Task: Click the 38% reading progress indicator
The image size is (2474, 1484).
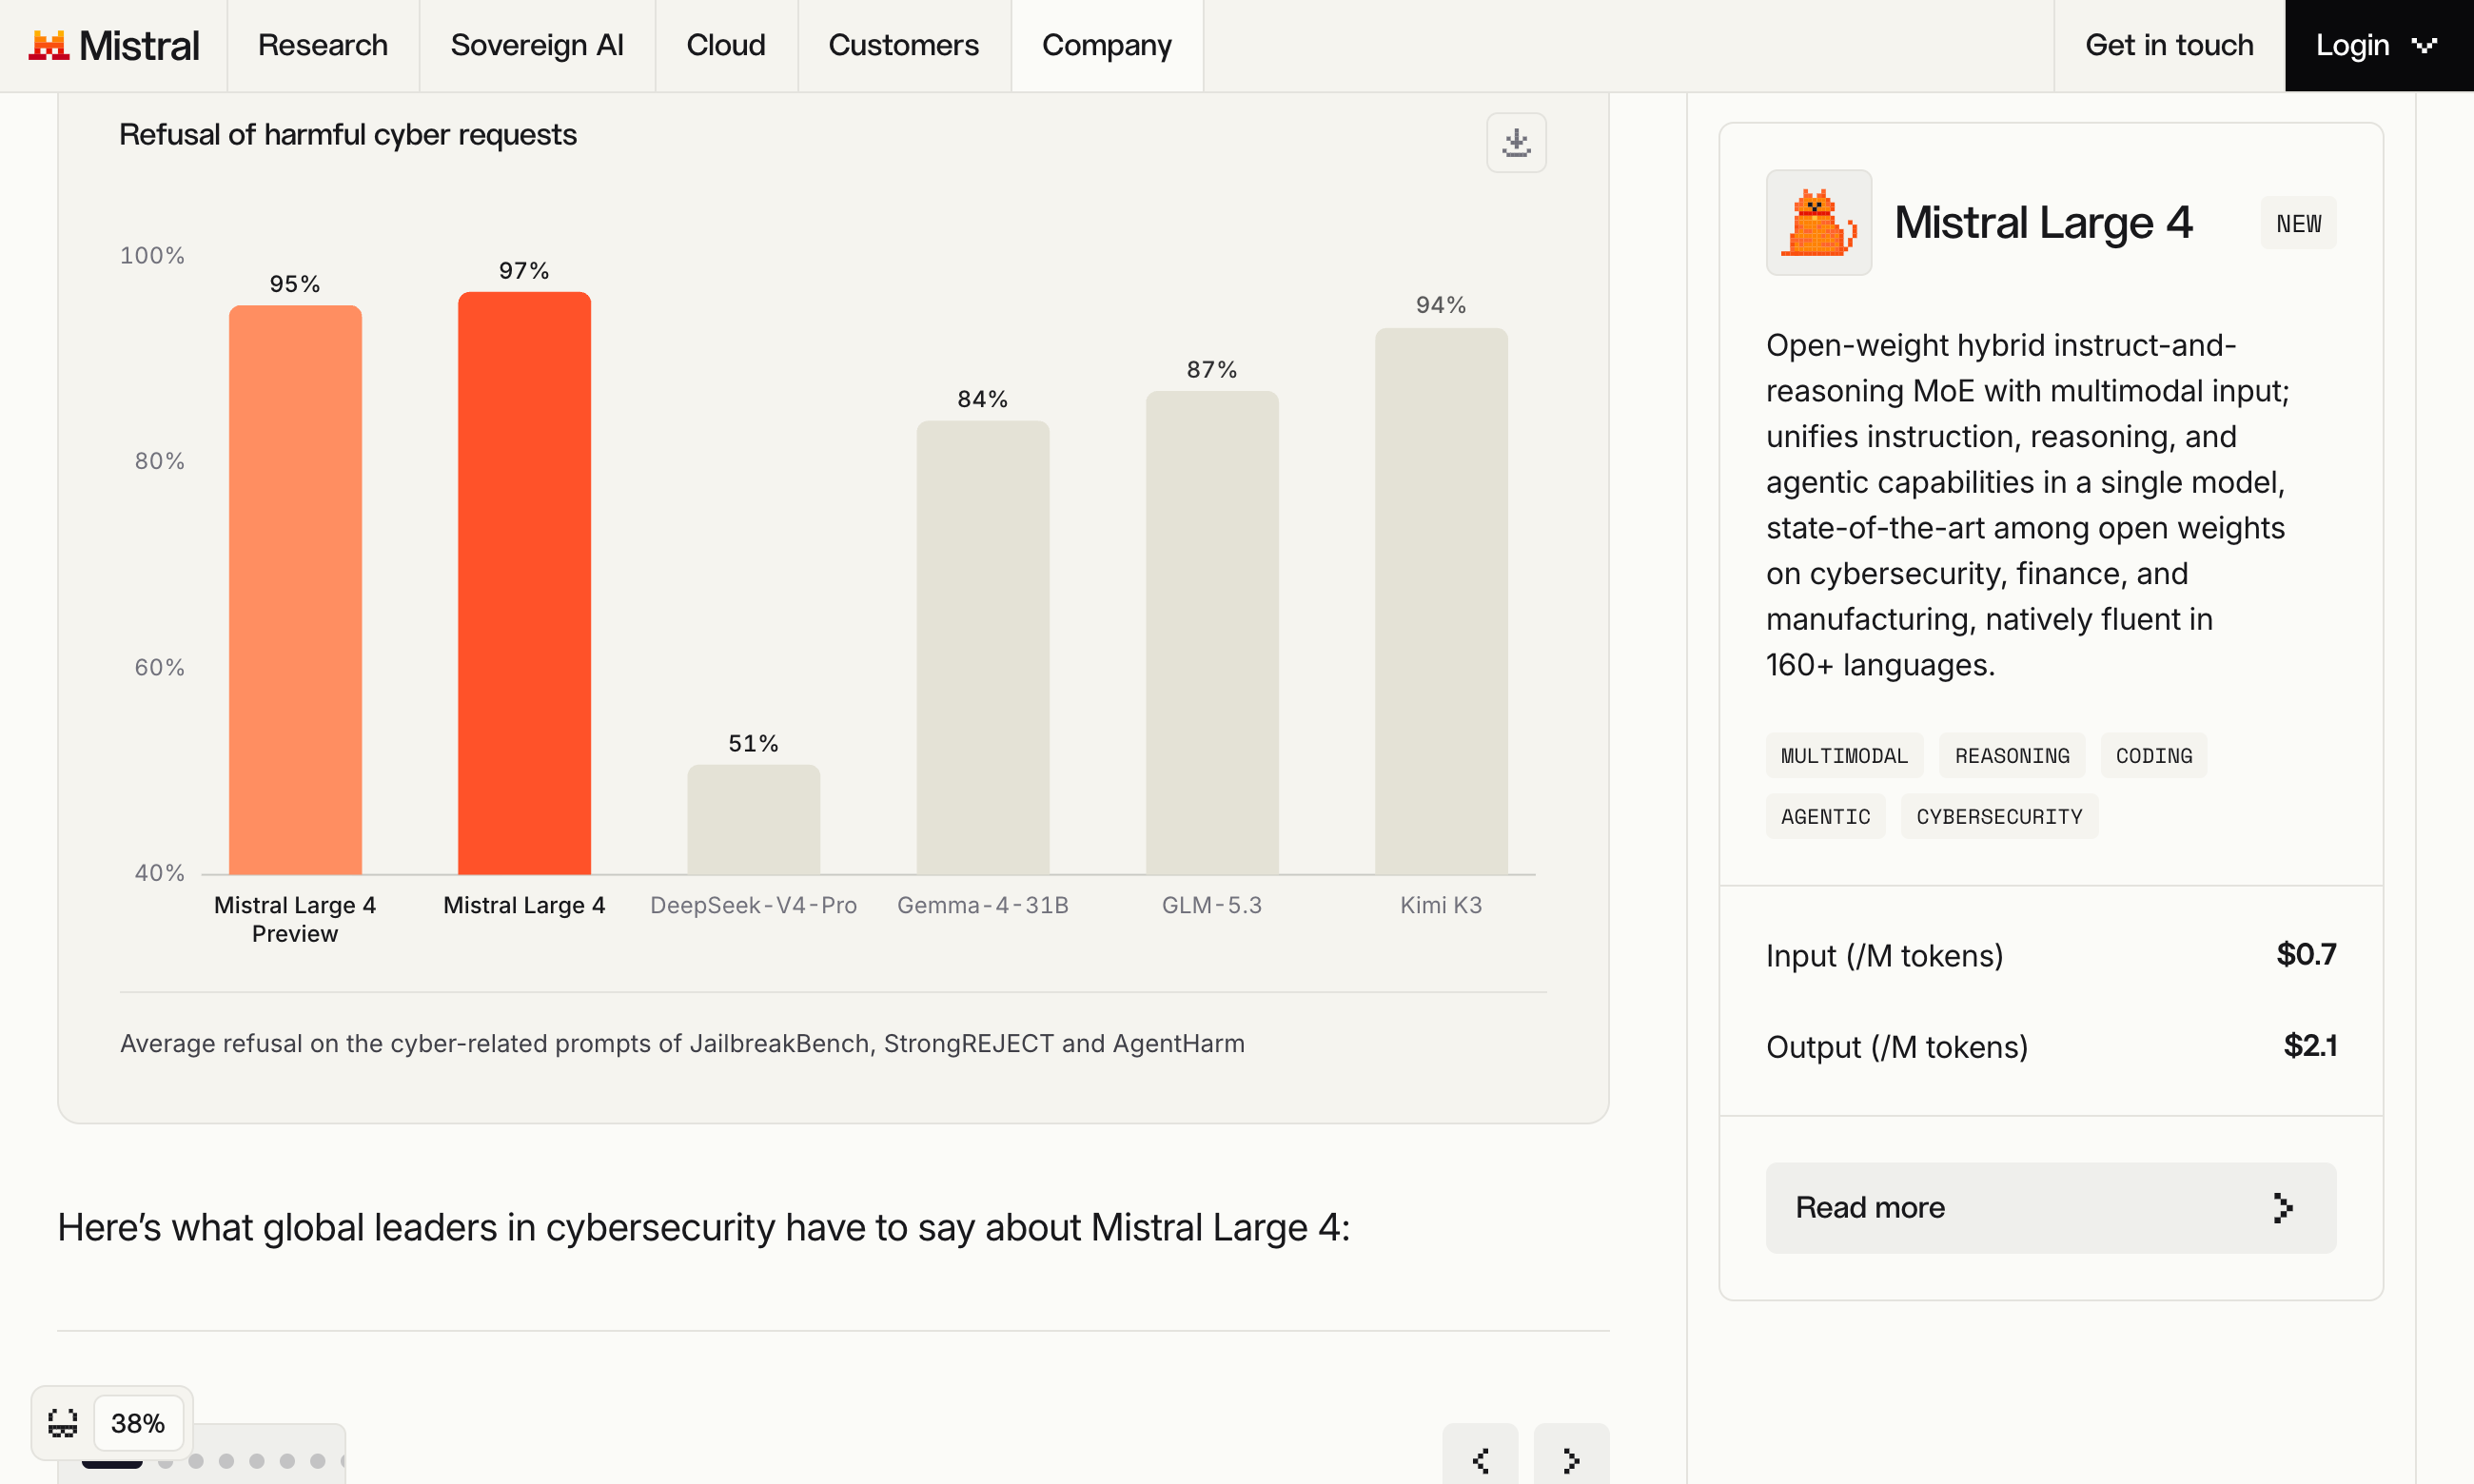Action: (x=138, y=1422)
